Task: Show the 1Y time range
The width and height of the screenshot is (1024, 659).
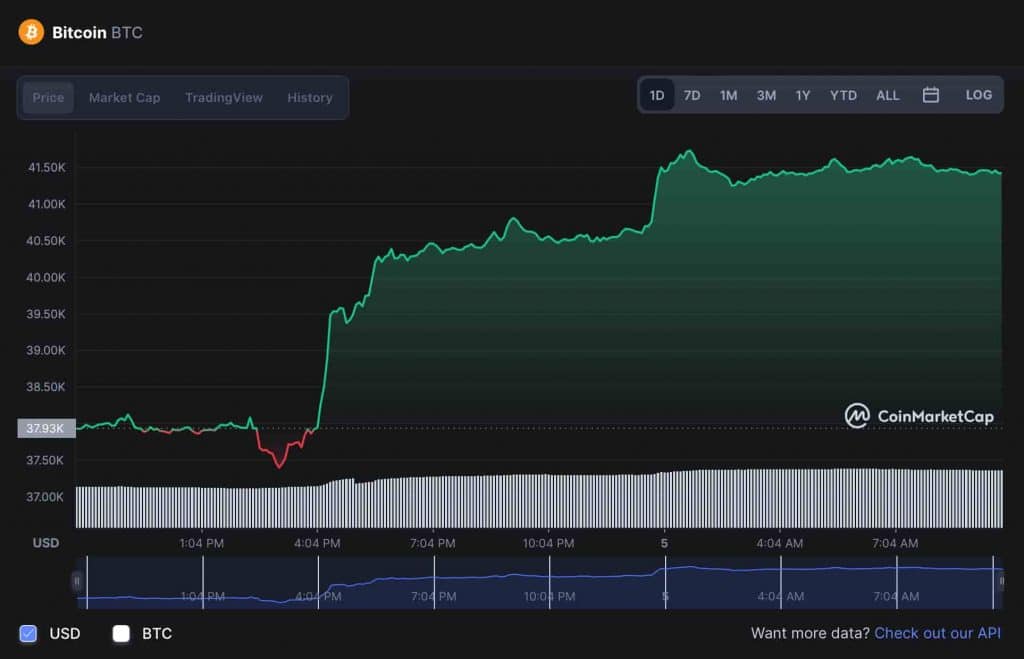Action: point(803,96)
